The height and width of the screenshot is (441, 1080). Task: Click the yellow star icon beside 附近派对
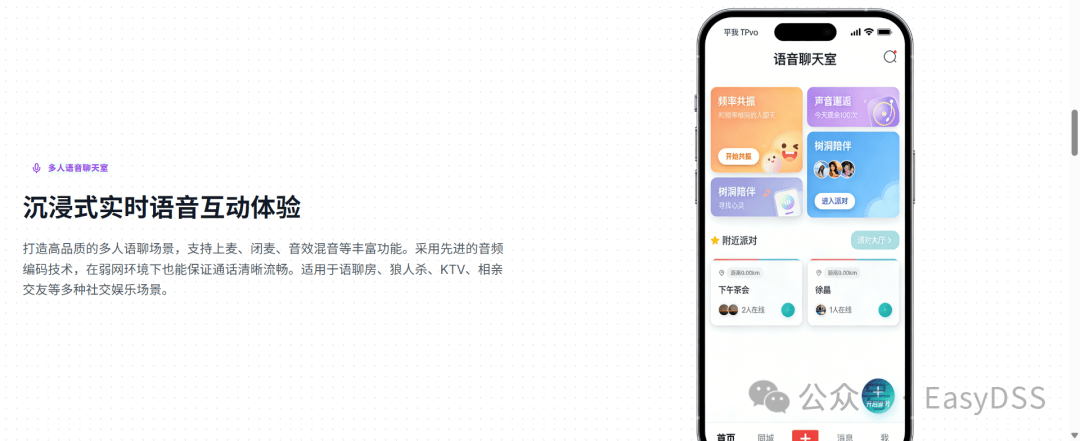tap(715, 240)
